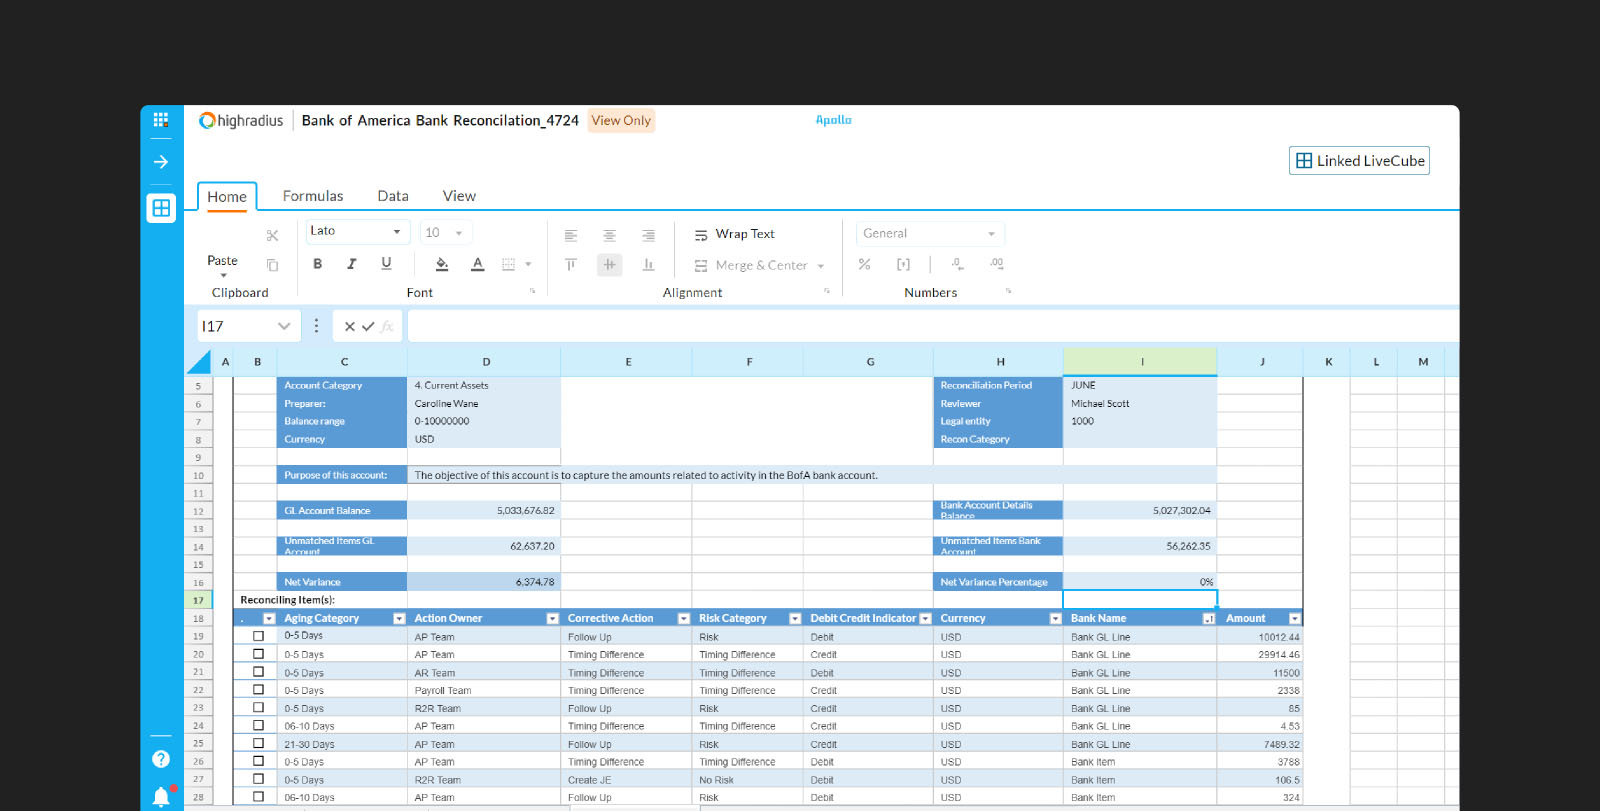The image size is (1600, 811).
Task: Open Amount column filter
Action: click(x=1295, y=619)
